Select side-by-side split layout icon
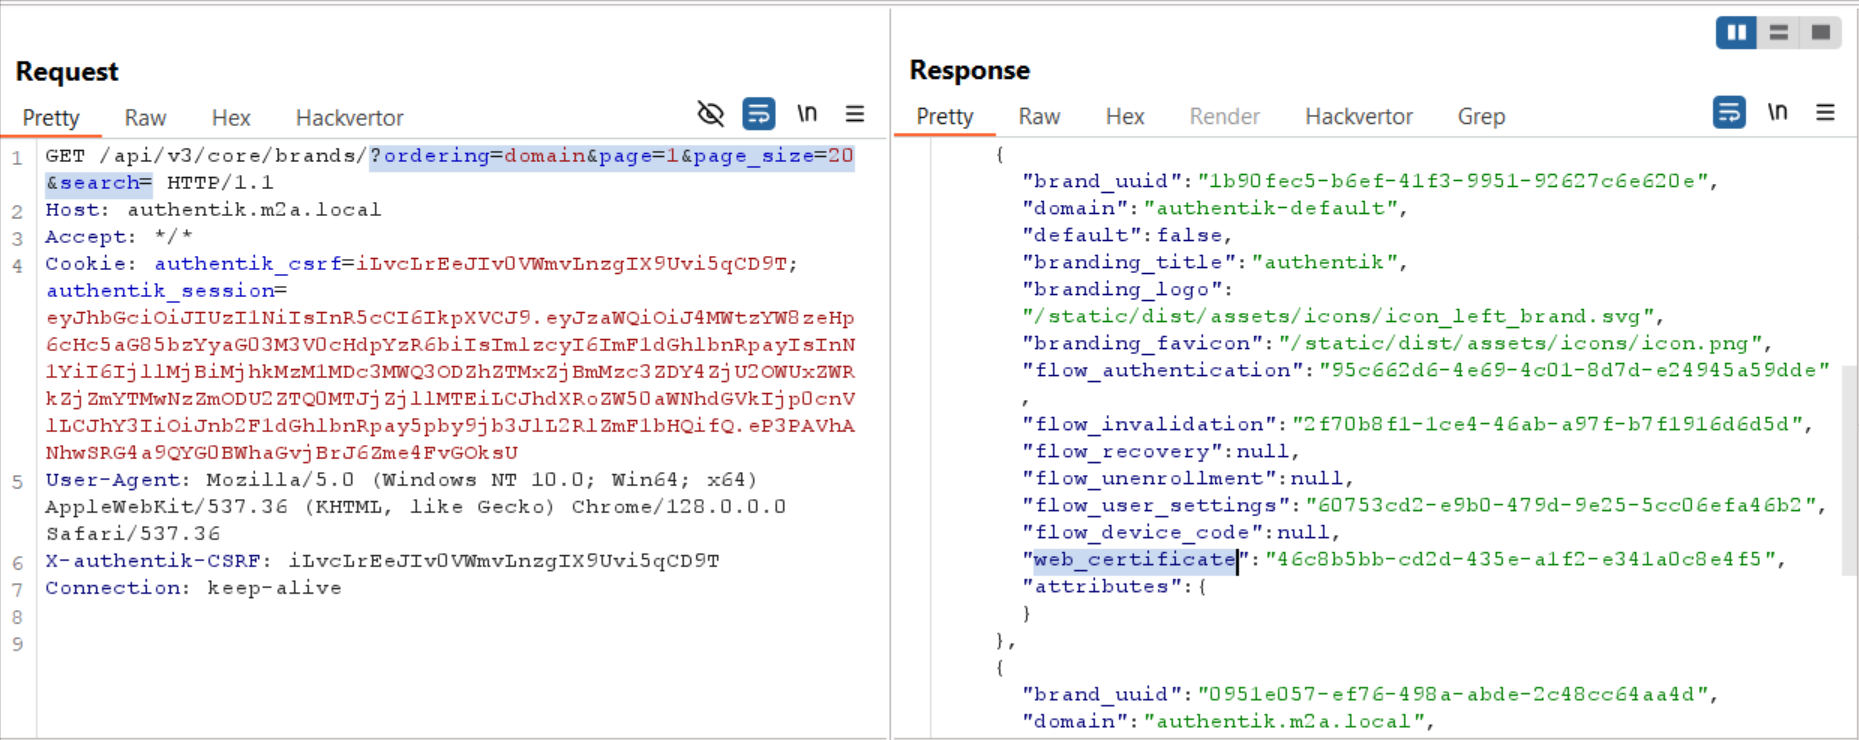1859x740 pixels. click(1737, 32)
